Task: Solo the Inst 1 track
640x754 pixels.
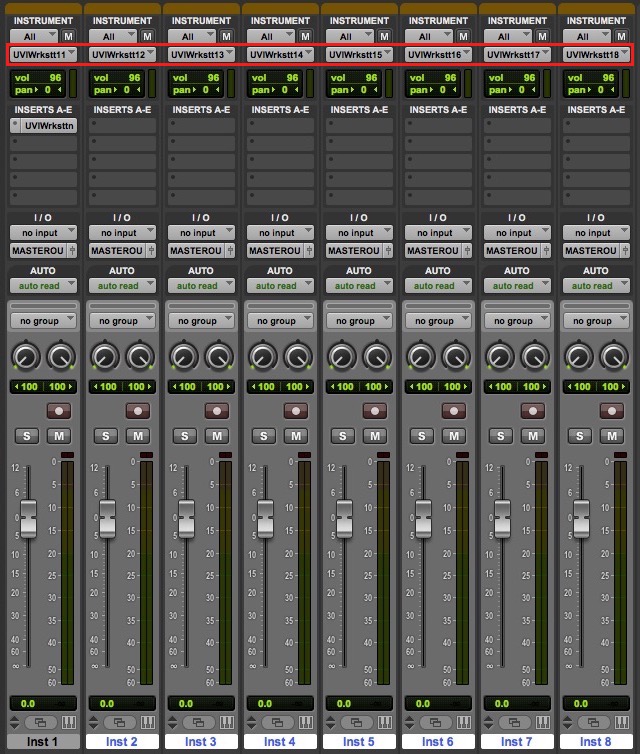Action: (x=27, y=436)
